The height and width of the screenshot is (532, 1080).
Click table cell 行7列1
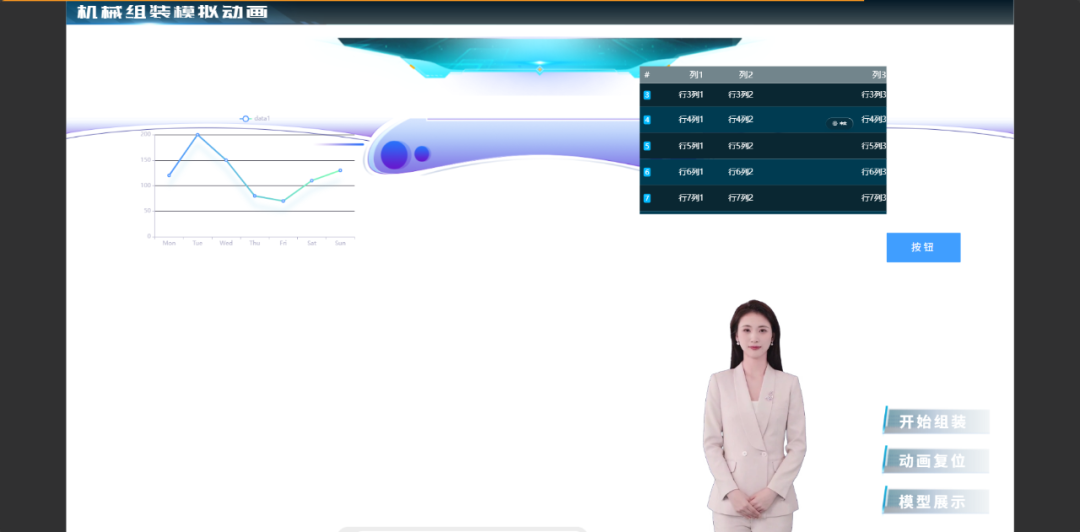click(x=691, y=198)
